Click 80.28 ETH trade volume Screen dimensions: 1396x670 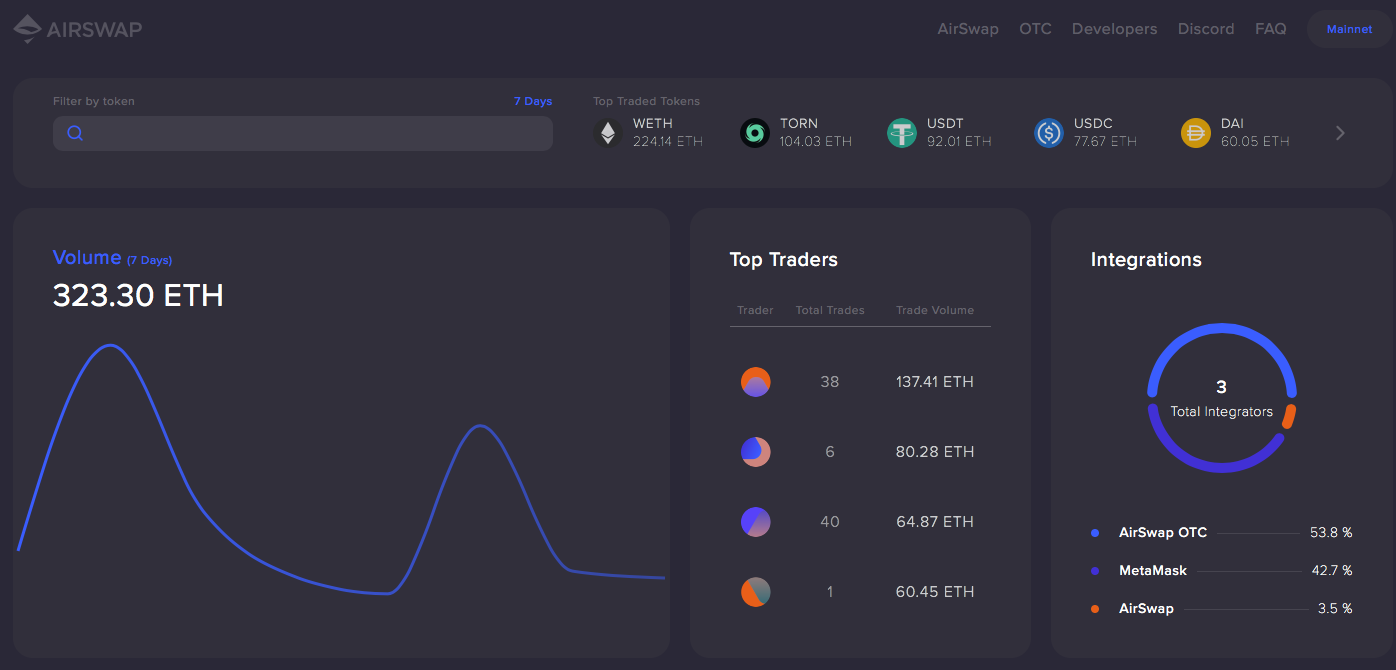935,452
